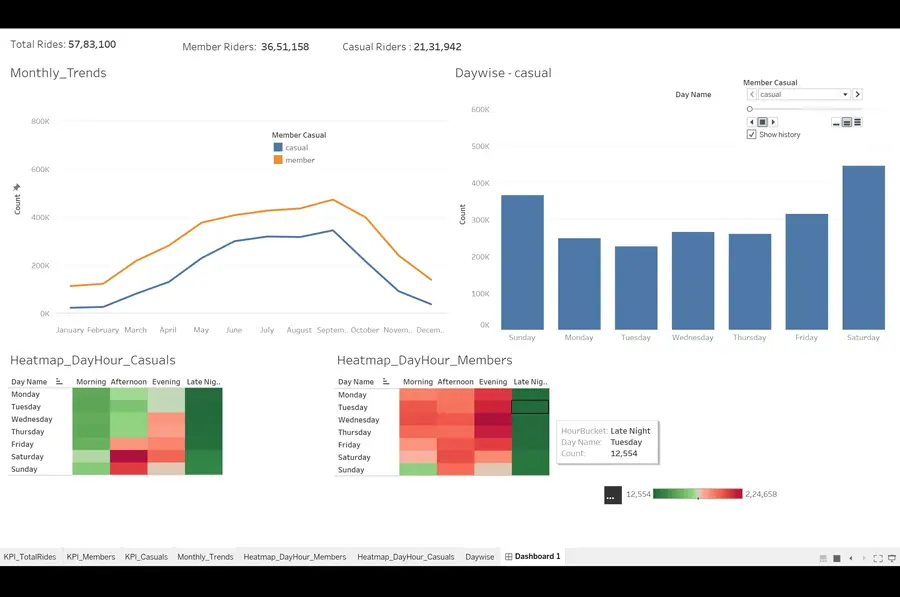900x597 pixels.
Task: Switch to Heatmap_DayHour_Casuals tab
Action: 406,557
